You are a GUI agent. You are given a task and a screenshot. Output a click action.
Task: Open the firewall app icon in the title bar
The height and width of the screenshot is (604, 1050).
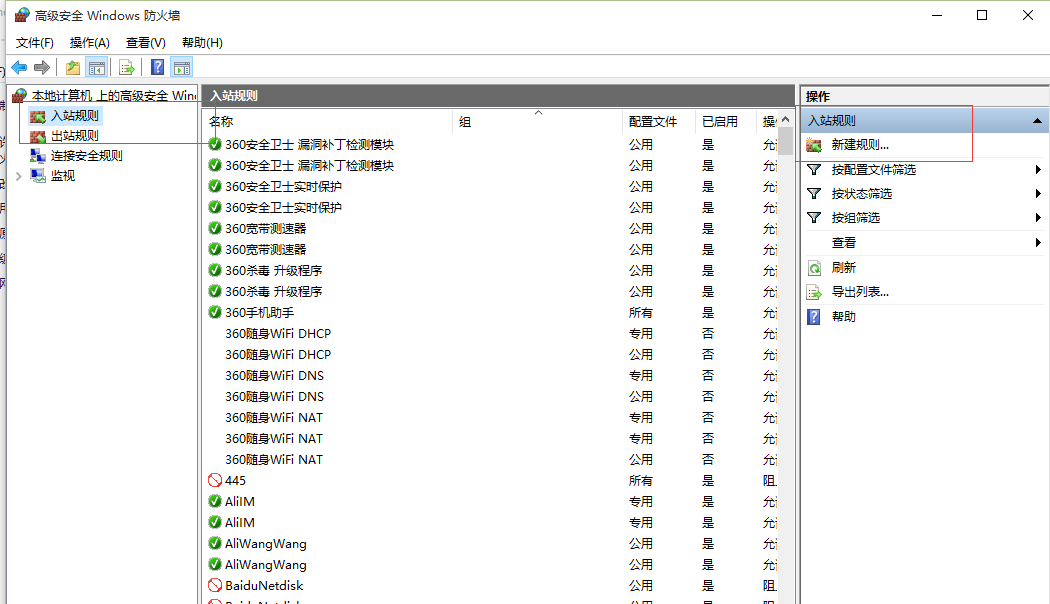coord(22,15)
